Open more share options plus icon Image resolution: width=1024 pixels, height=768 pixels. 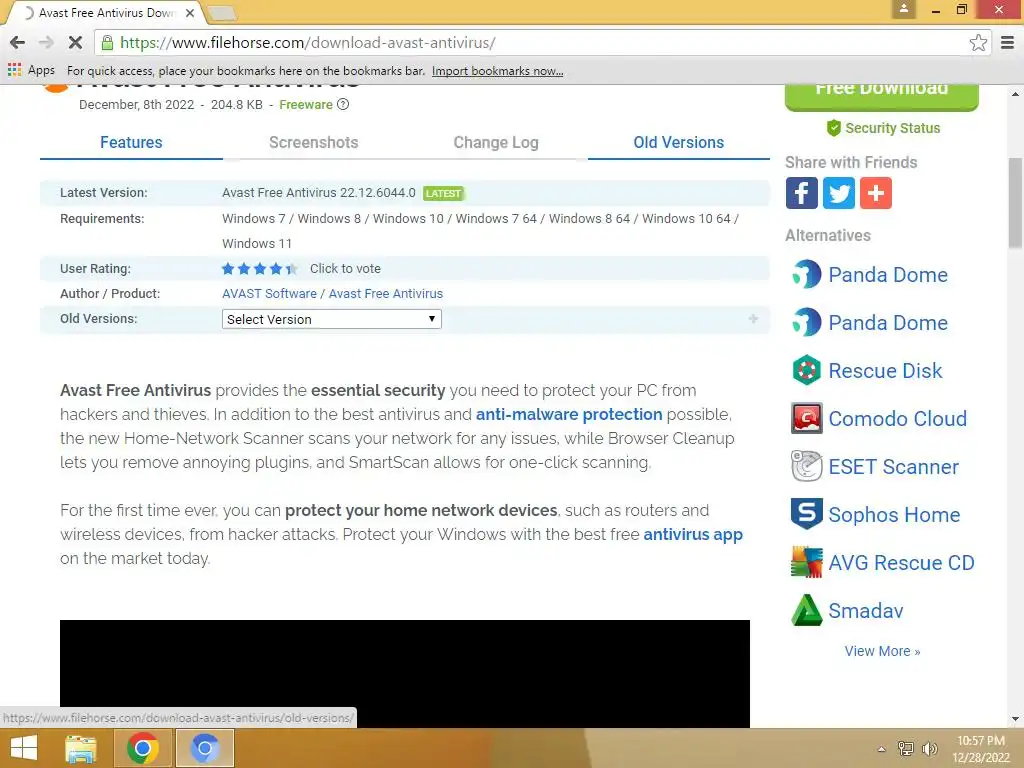tap(876, 193)
